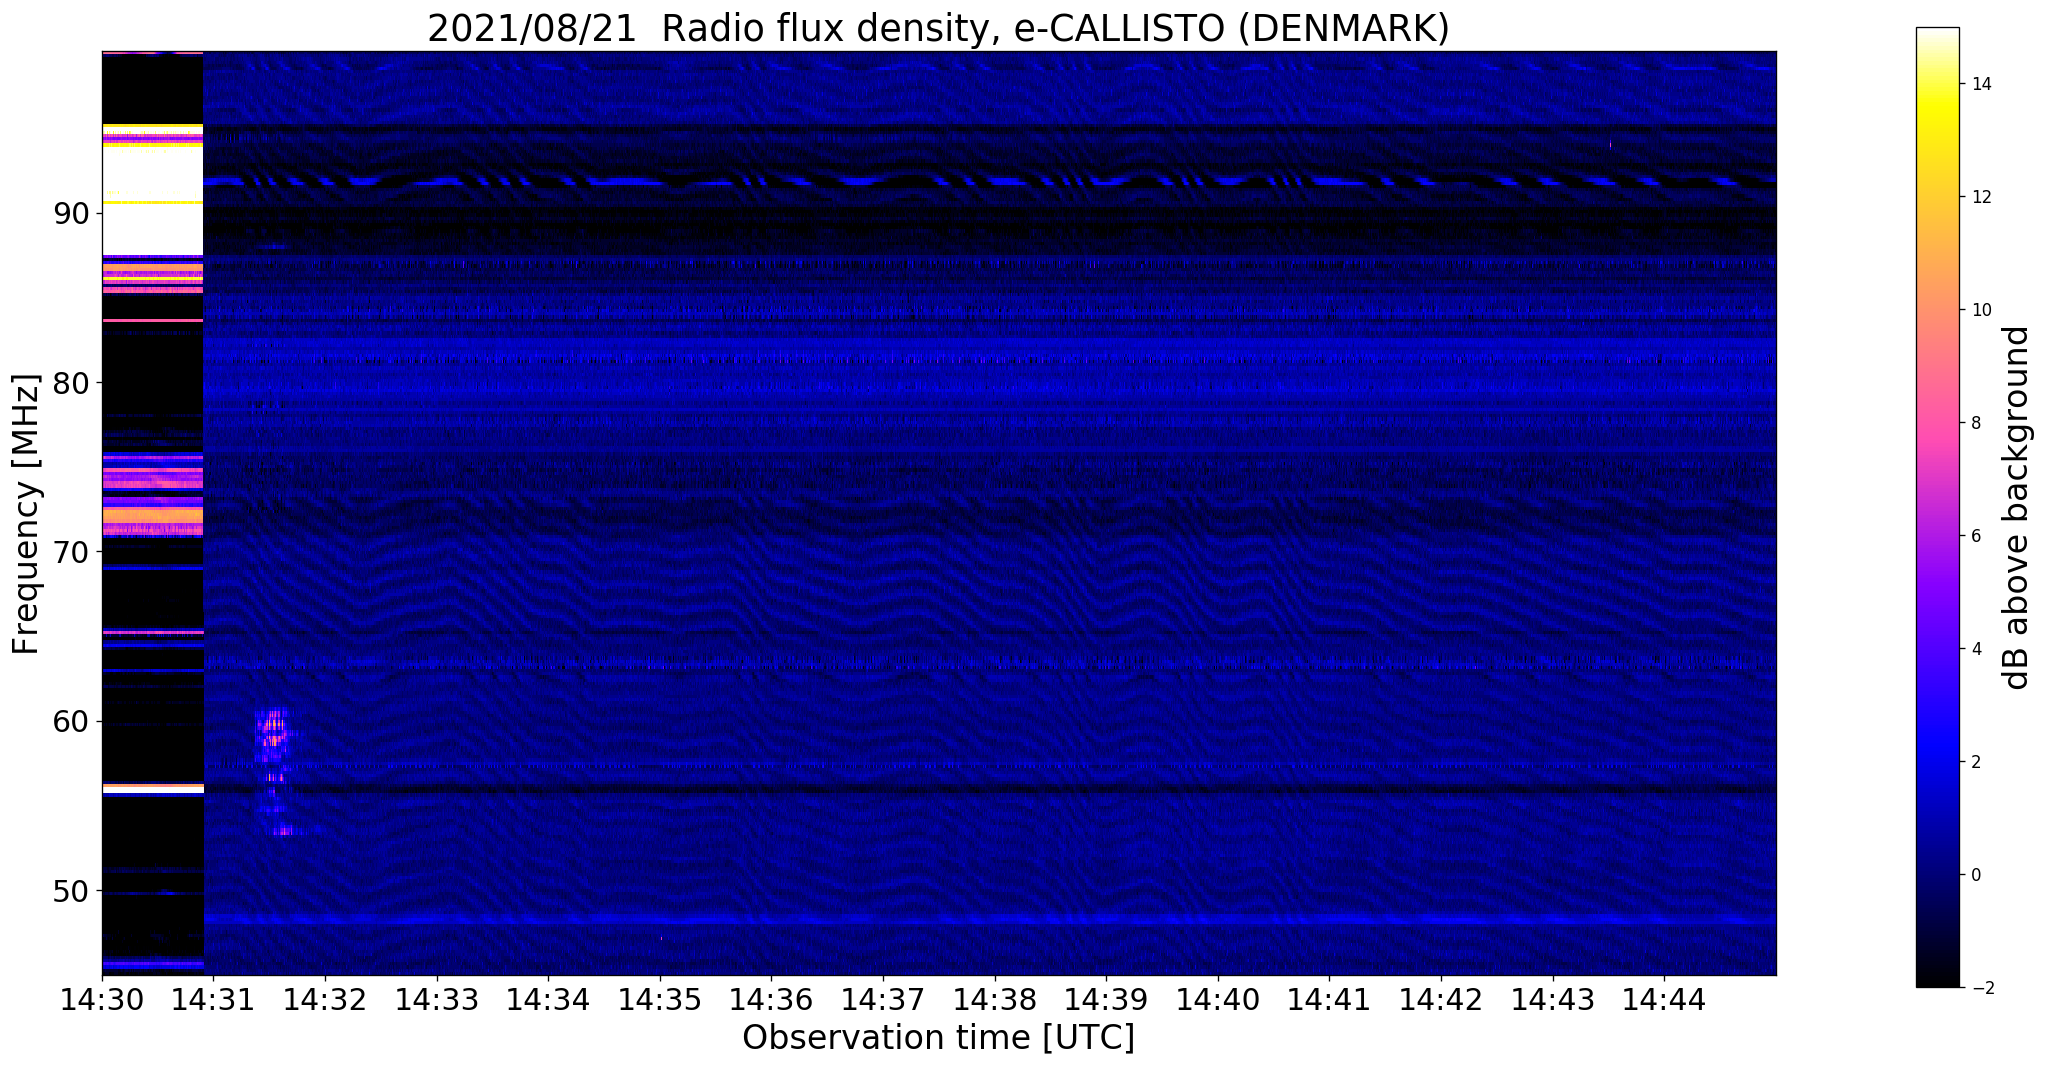2047x1067 pixels.
Task: Click the 14:33 time tick label
Action: click(x=437, y=999)
